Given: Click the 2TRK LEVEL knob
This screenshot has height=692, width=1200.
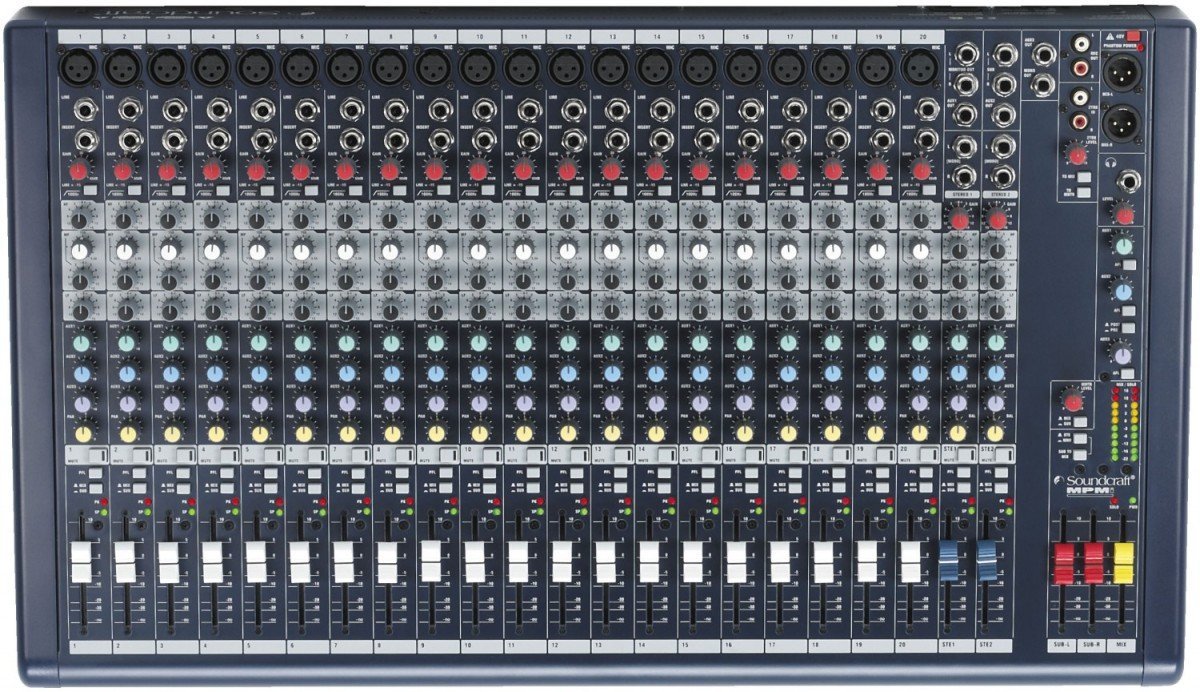Looking at the screenshot, I should pos(1076,153).
